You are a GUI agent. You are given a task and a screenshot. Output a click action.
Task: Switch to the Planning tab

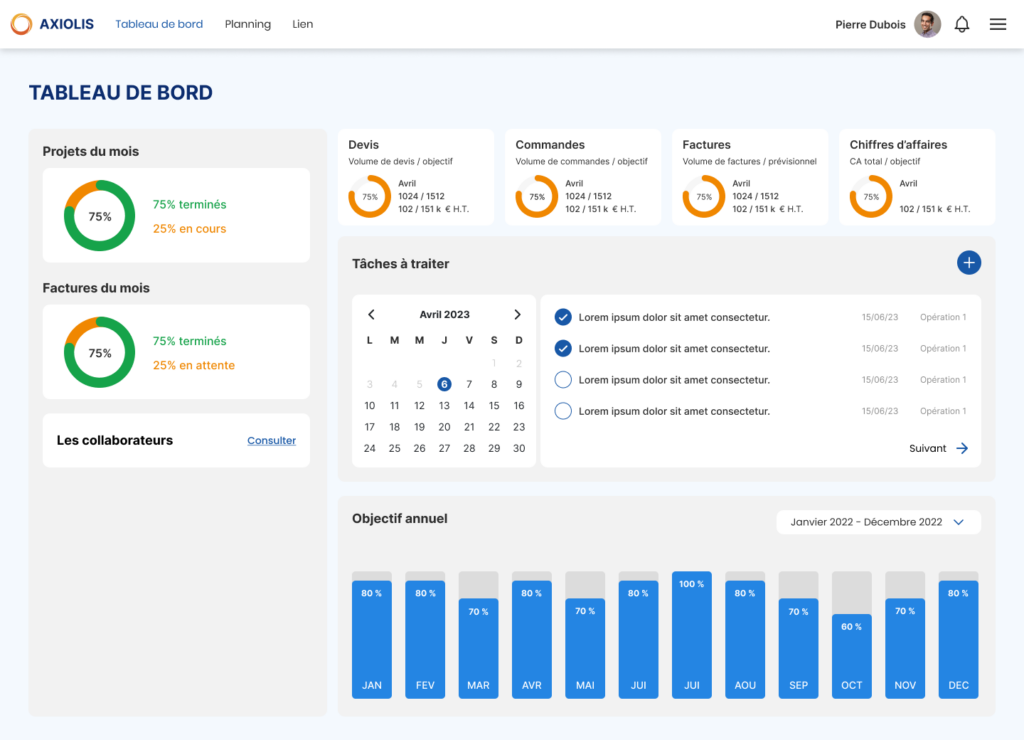pyautogui.click(x=248, y=24)
